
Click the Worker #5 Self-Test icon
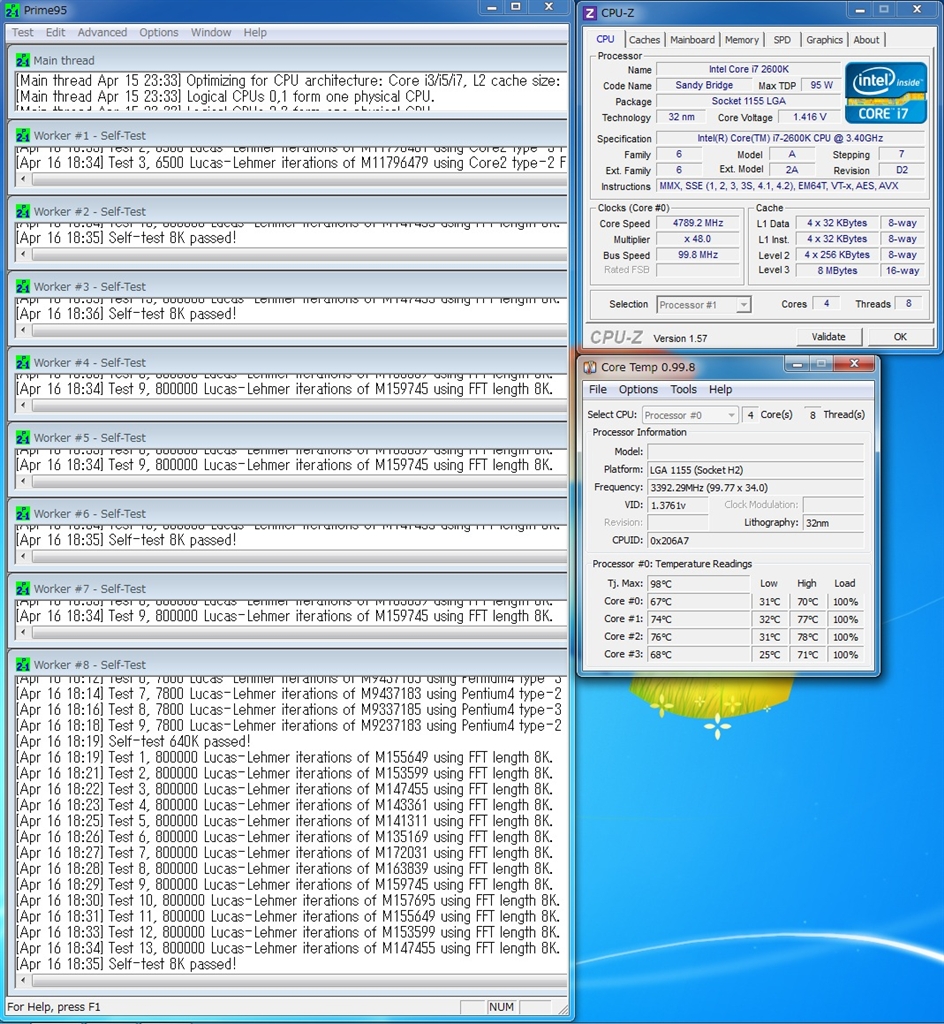(23, 438)
